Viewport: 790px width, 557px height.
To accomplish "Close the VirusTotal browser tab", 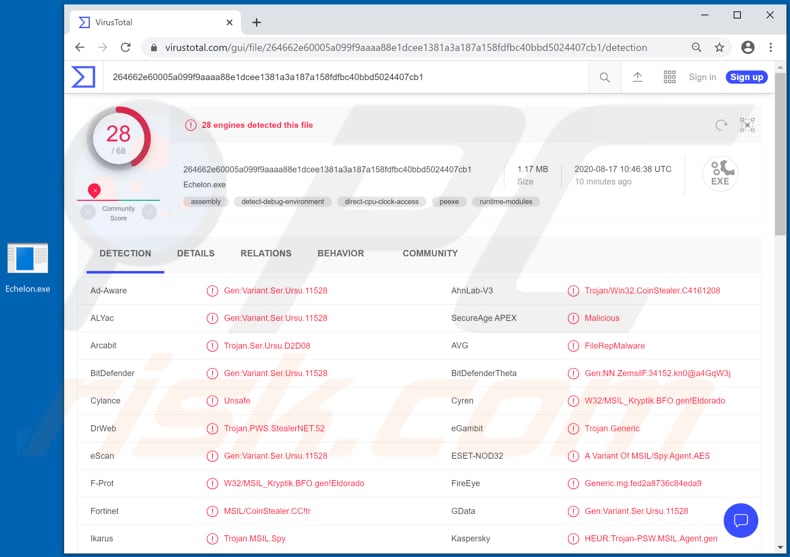I will (x=229, y=22).
